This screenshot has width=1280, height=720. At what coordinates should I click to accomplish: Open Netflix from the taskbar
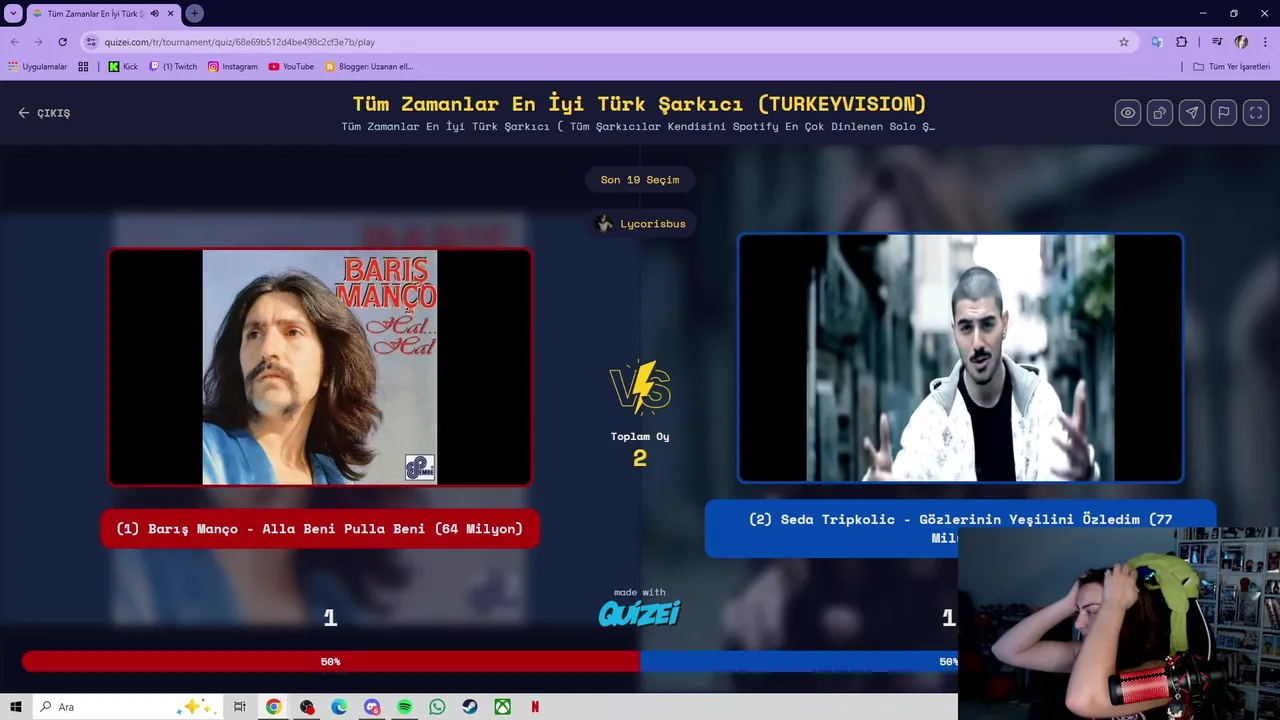point(535,707)
